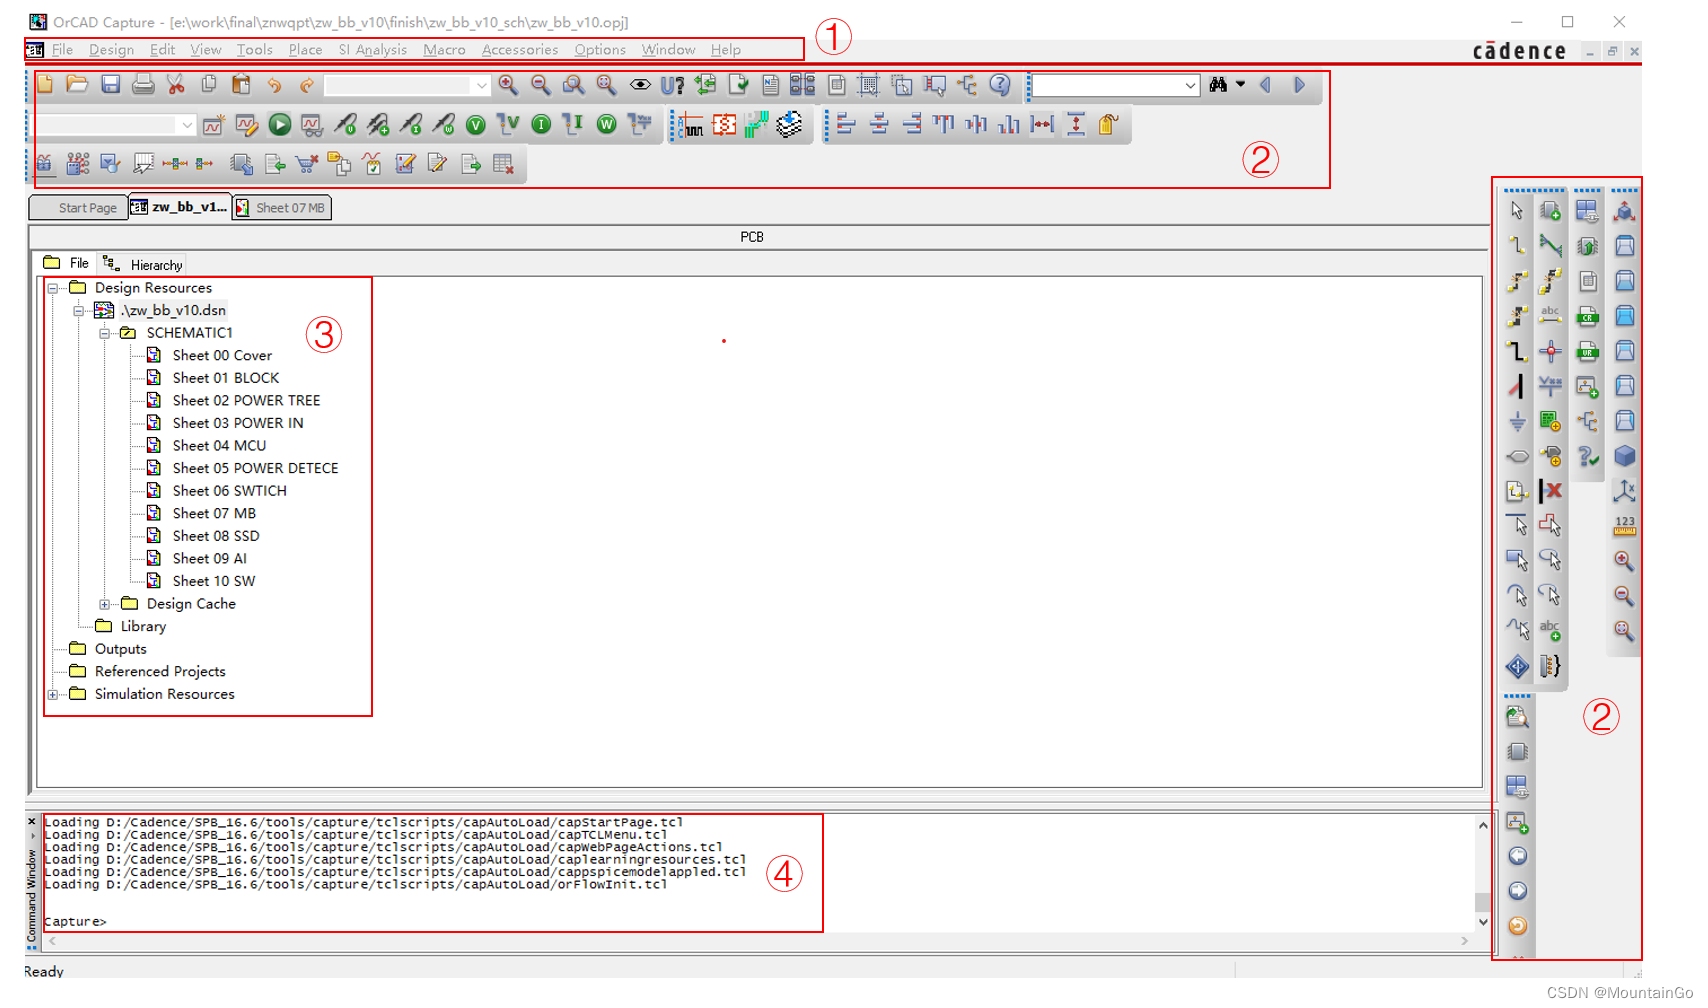1708x1008 pixels.
Task: Click the Align Left icon
Action: click(x=846, y=125)
